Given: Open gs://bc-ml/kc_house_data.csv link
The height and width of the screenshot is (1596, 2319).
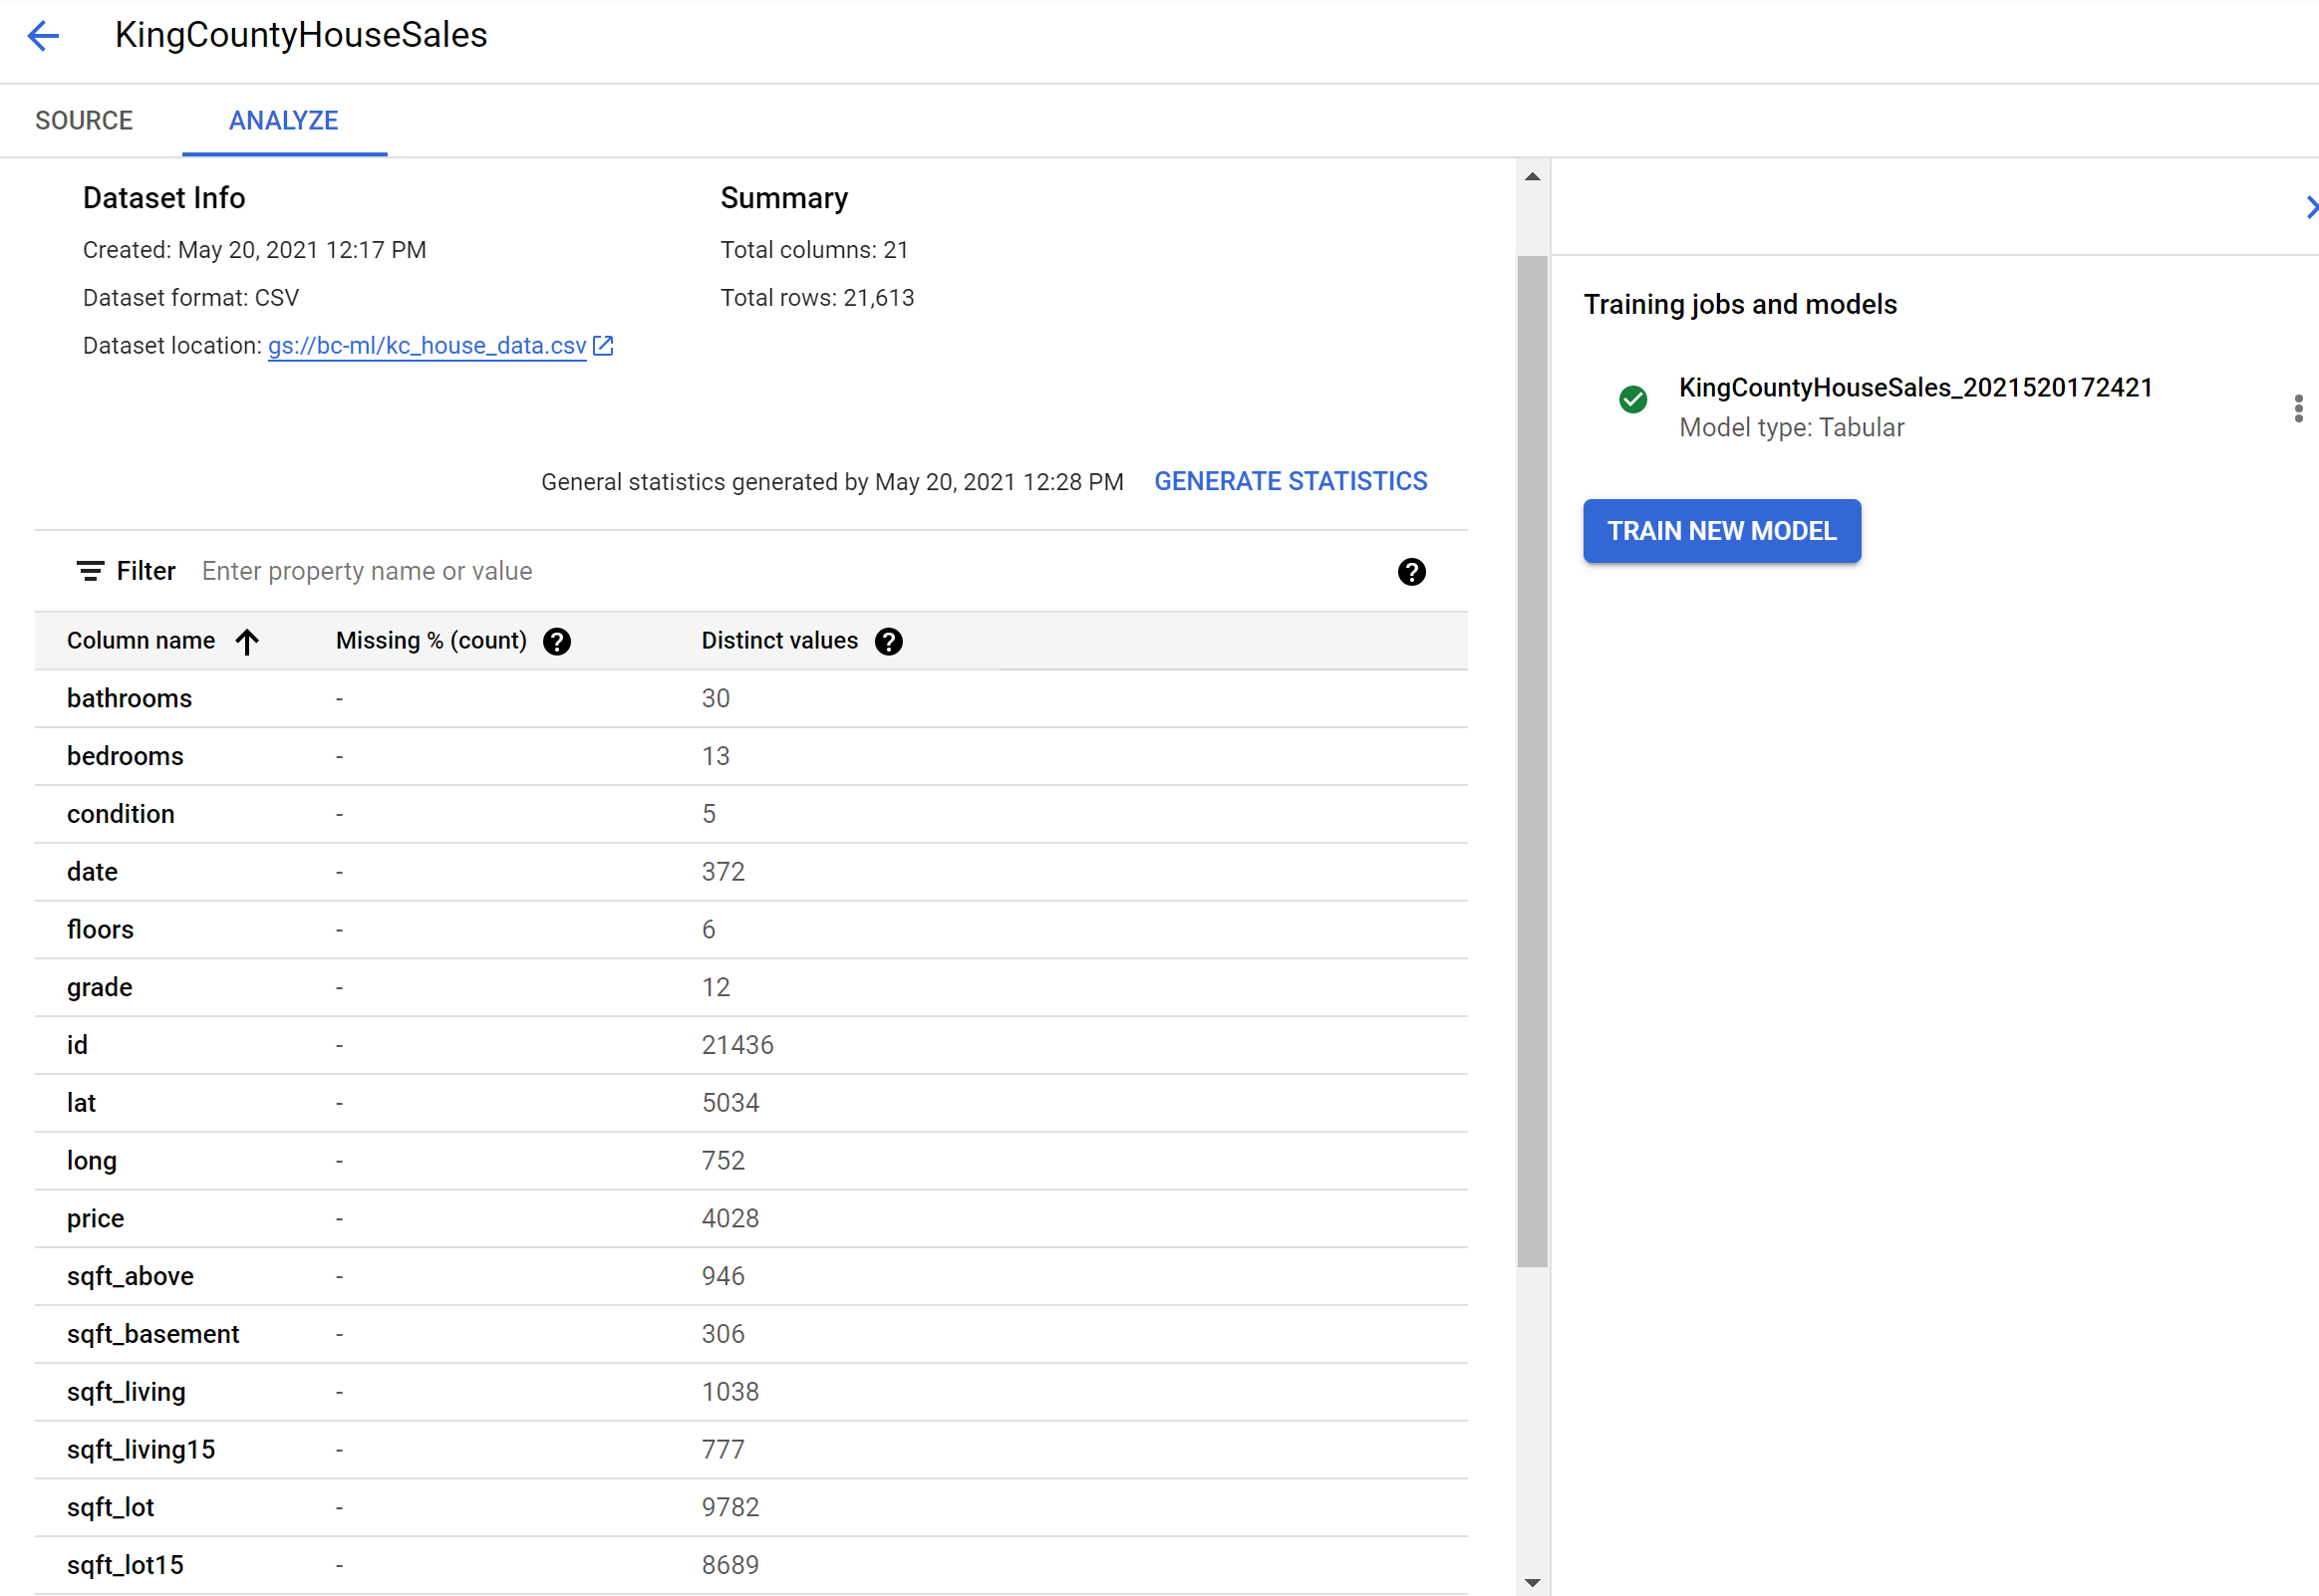Looking at the screenshot, I should 427,345.
